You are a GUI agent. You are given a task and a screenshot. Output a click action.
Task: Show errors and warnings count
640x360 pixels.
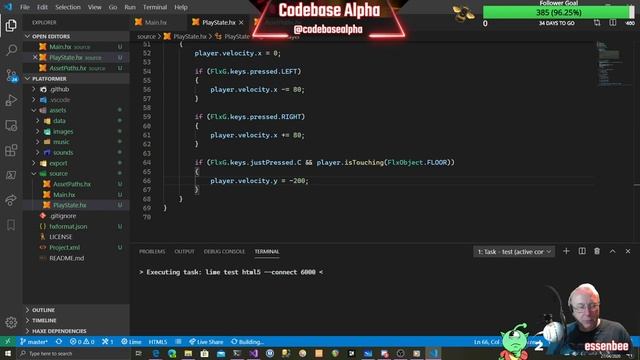pyautogui.click(x=82, y=342)
